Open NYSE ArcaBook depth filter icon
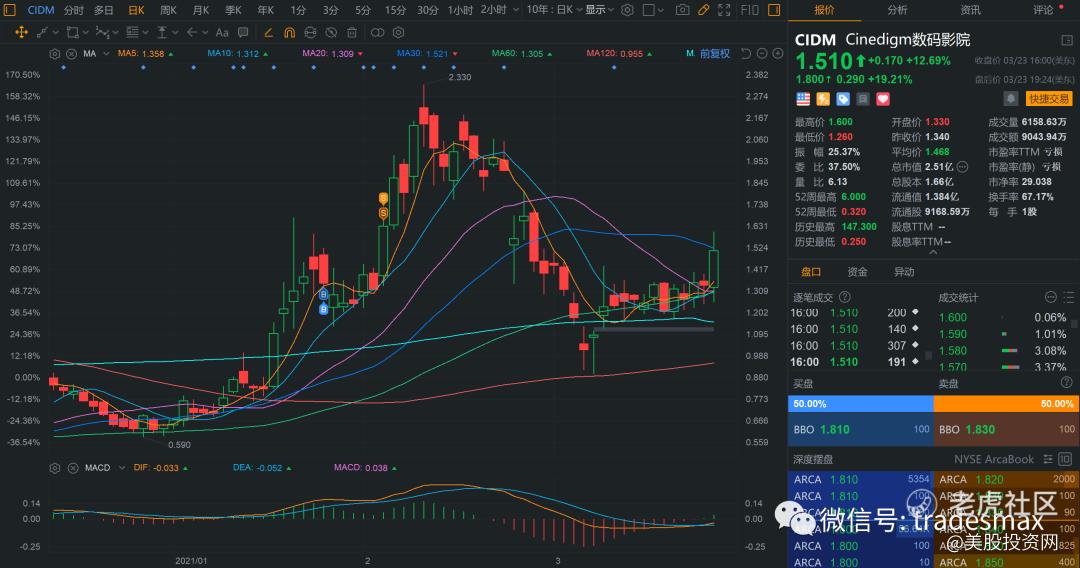This screenshot has width=1080, height=568. pyautogui.click(x=1048, y=459)
